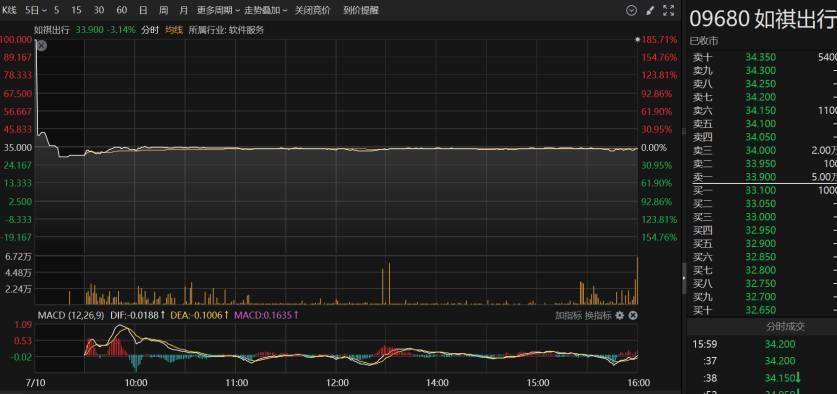Open the circular dropdown icon in top toolbar
The width and height of the screenshot is (837, 394).
point(631,10)
